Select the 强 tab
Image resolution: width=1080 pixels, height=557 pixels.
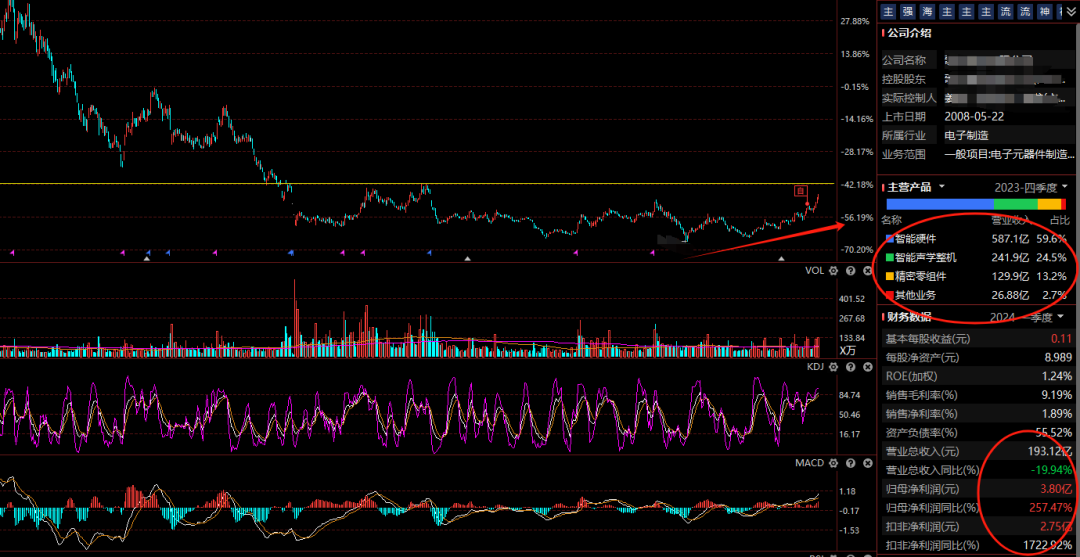(x=908, y=12)
